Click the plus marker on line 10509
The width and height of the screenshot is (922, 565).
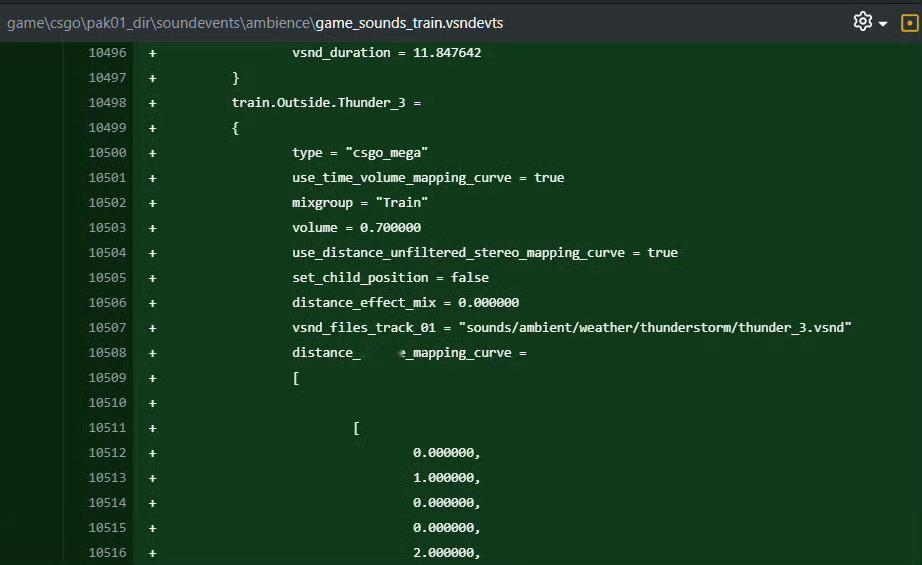click(152, 378)
